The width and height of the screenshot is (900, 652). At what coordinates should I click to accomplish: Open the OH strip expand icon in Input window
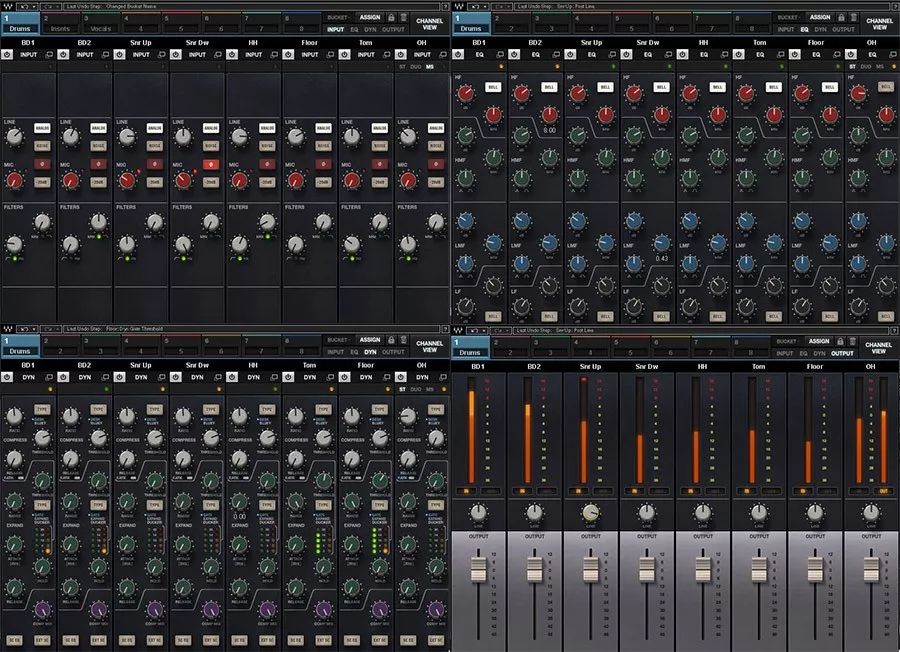point(443,55)
